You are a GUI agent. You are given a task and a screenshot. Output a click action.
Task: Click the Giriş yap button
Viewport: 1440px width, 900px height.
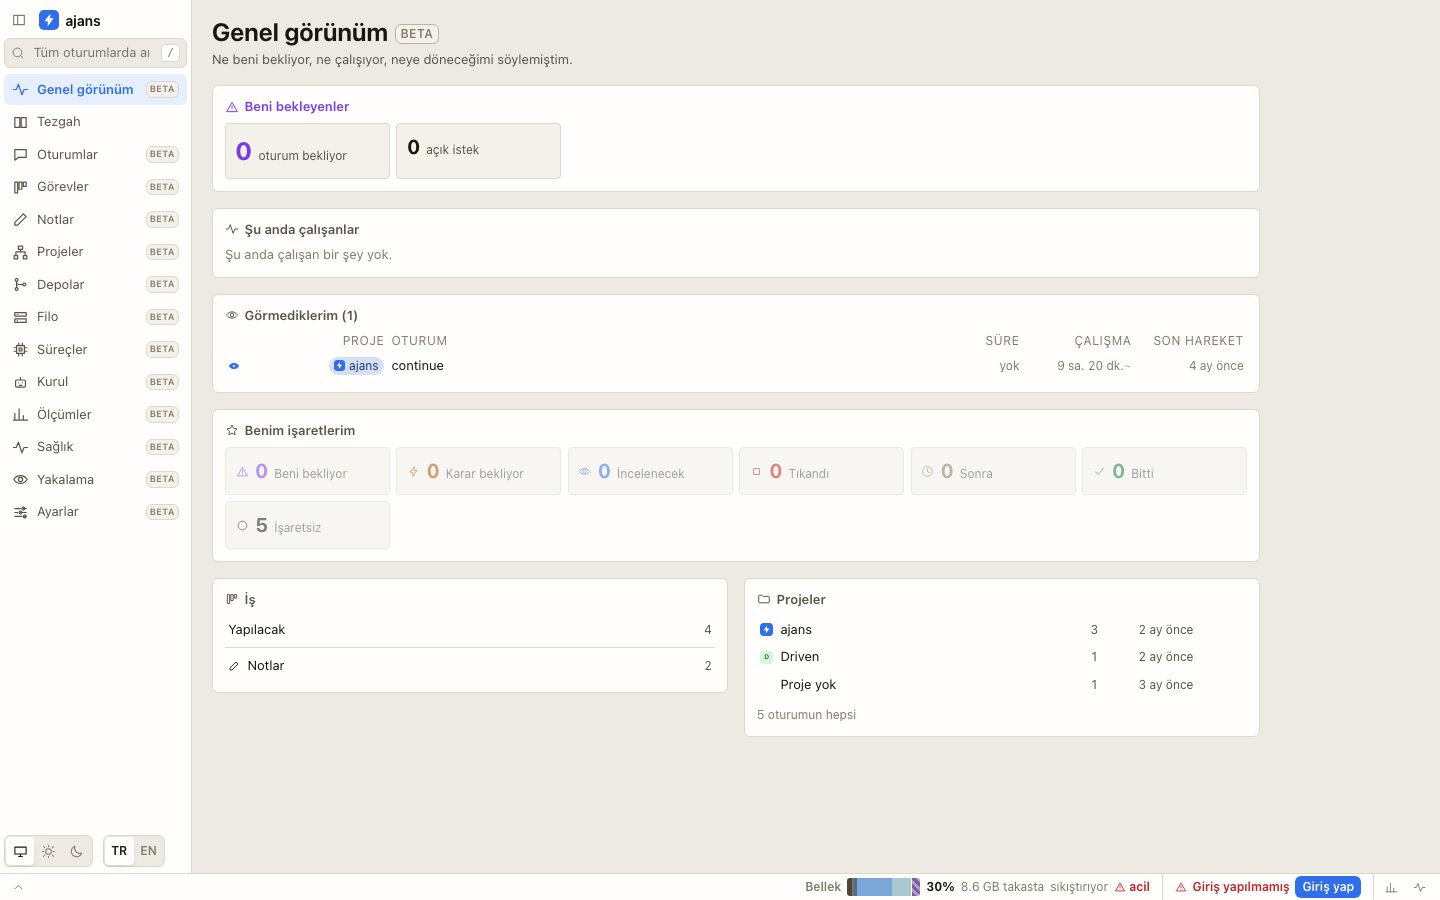pos(1328,887)
